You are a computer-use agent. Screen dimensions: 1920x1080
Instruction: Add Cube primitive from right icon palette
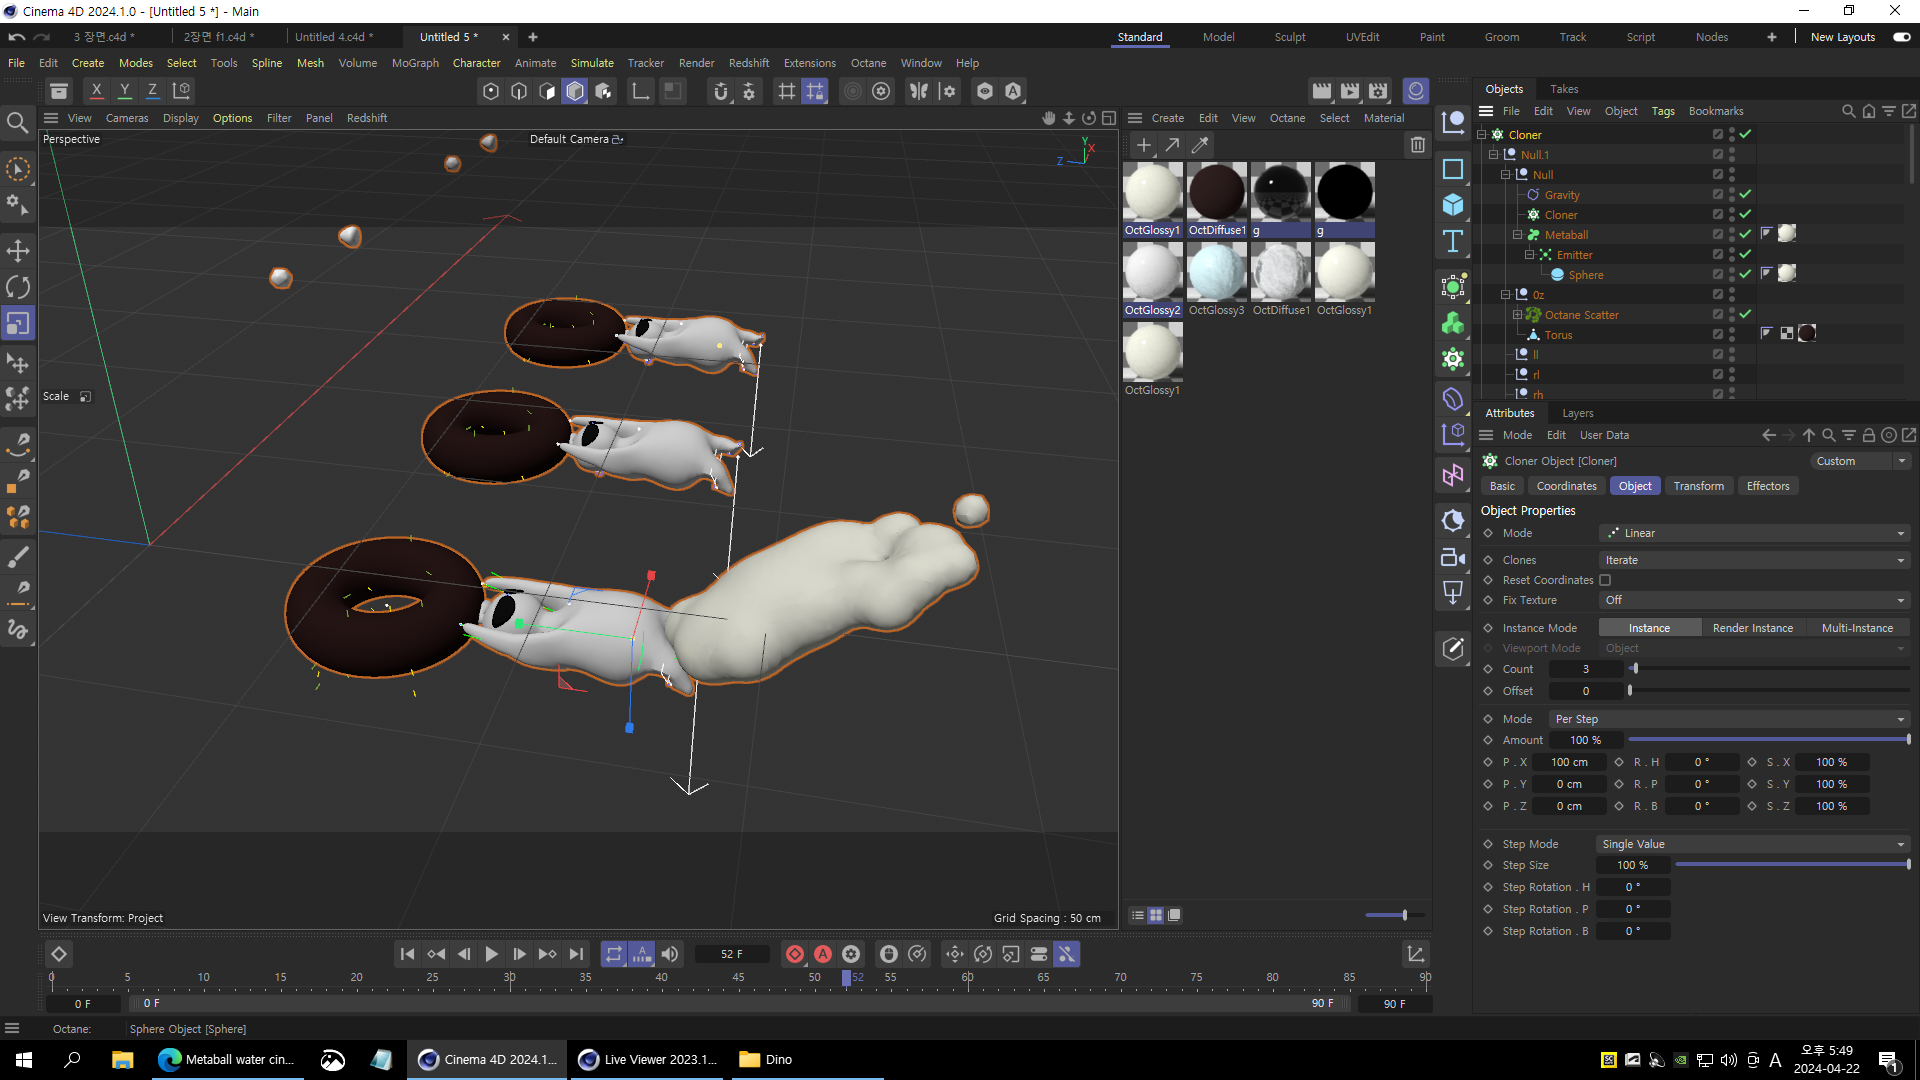click(1453, 206)
